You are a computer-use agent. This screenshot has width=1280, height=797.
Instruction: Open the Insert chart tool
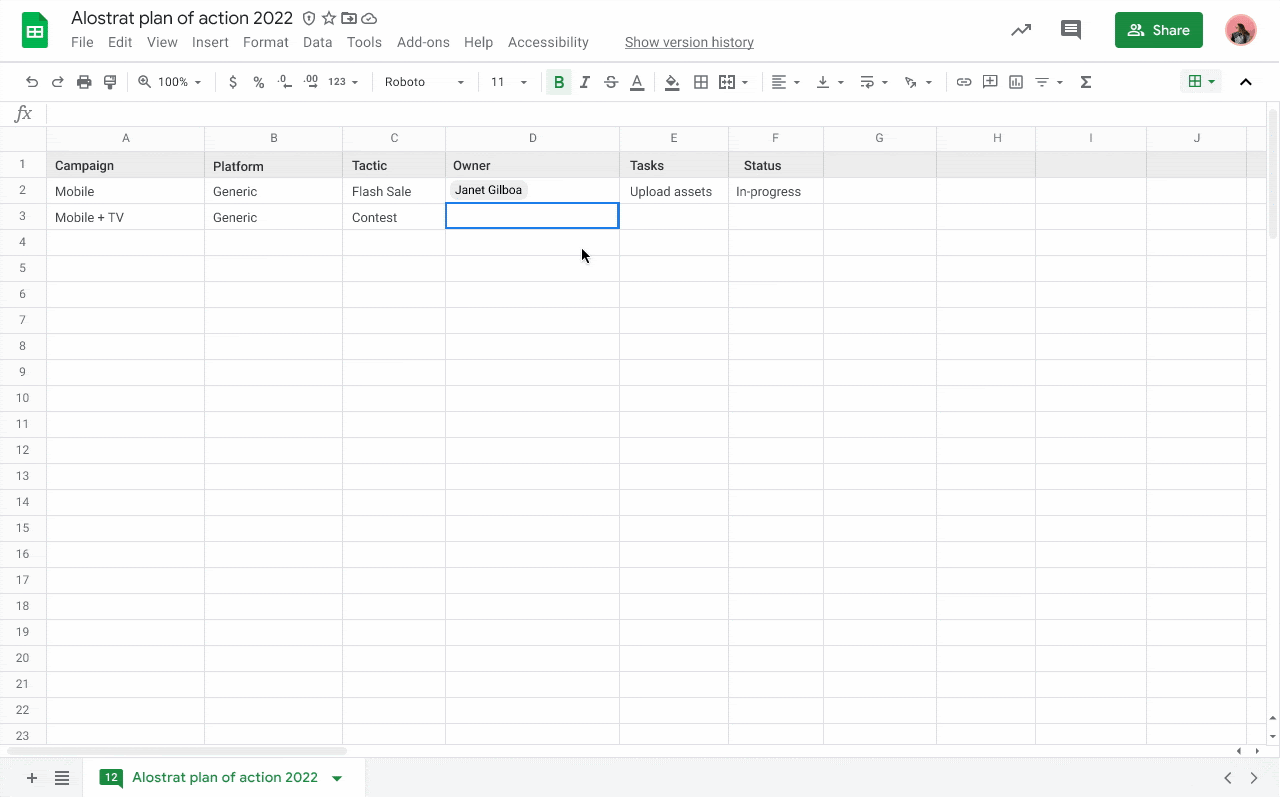[1015, 82]
